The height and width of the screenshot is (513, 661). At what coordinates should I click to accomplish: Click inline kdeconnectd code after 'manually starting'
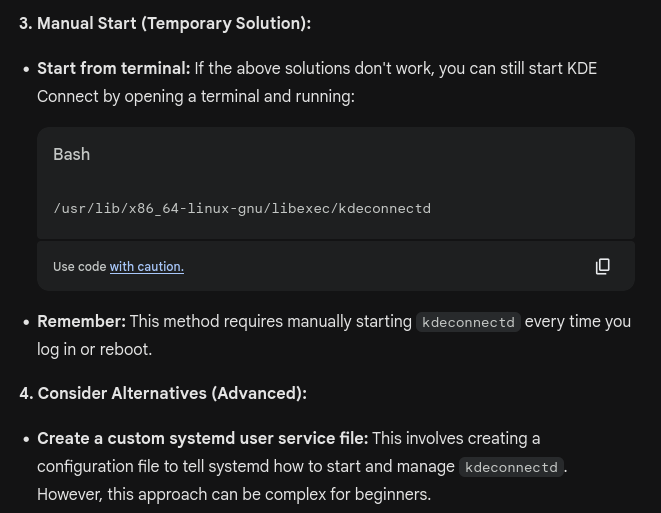(x=468, y=322)
